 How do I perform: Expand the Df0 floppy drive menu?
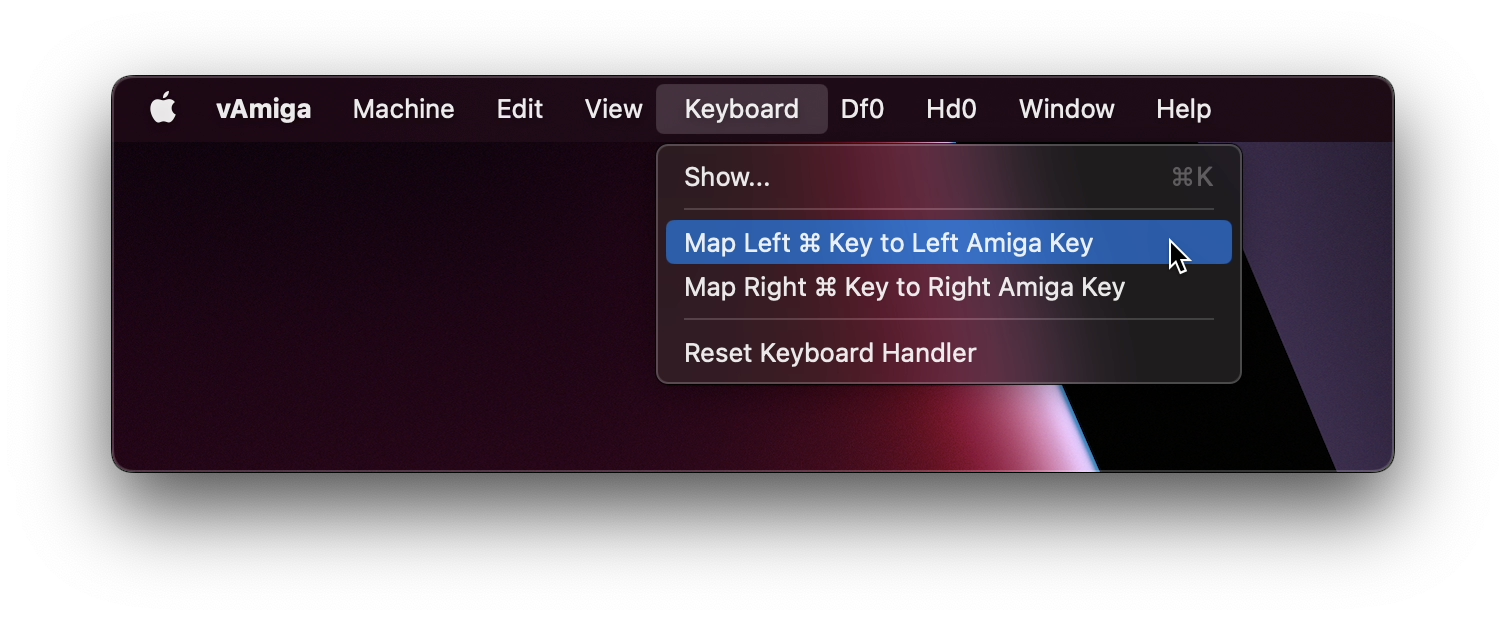(862, 109)
